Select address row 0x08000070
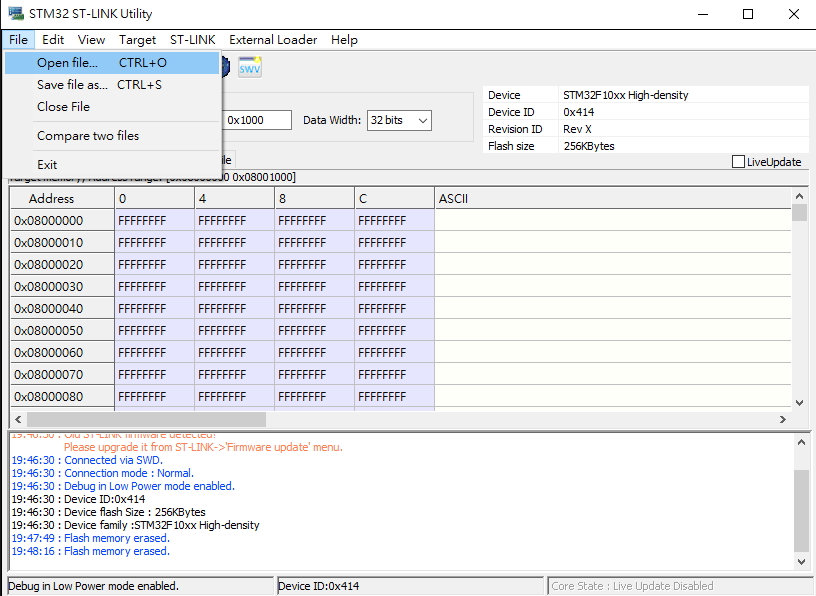Image resolution: width=816 pixels, height=596 pixels. (x=62, y=375)
